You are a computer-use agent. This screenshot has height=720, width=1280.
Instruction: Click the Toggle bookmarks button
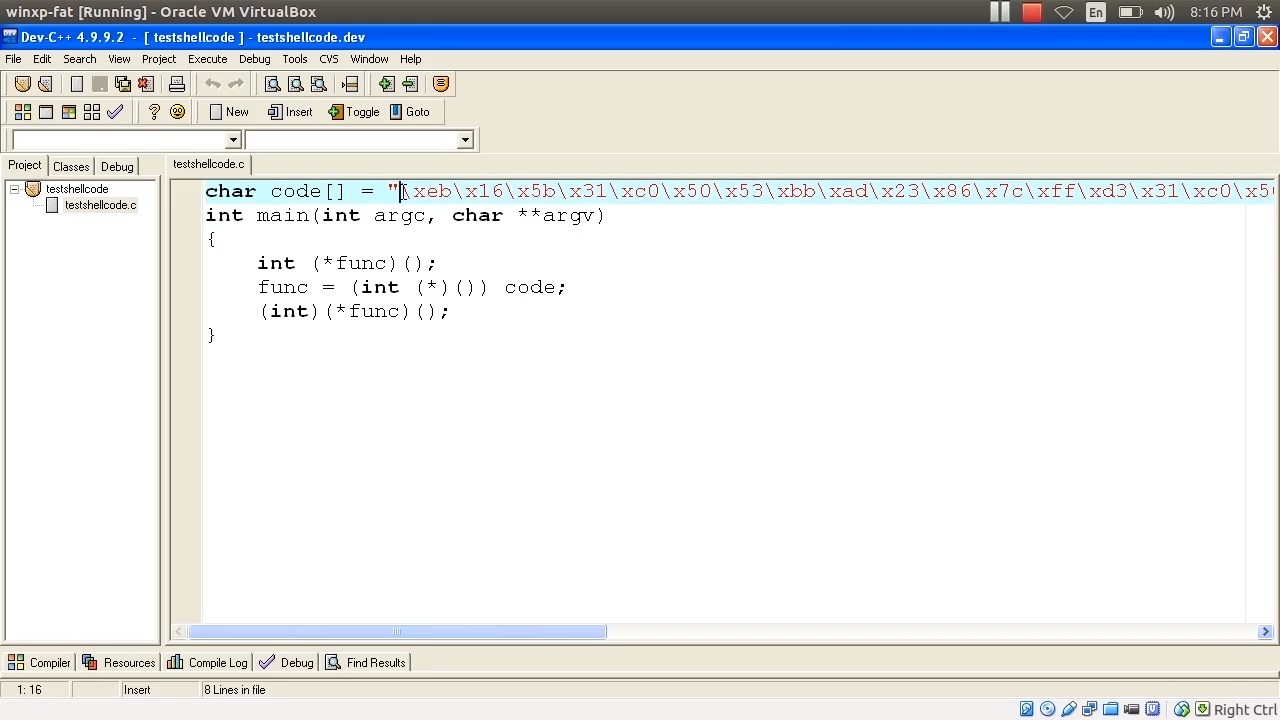354,112
